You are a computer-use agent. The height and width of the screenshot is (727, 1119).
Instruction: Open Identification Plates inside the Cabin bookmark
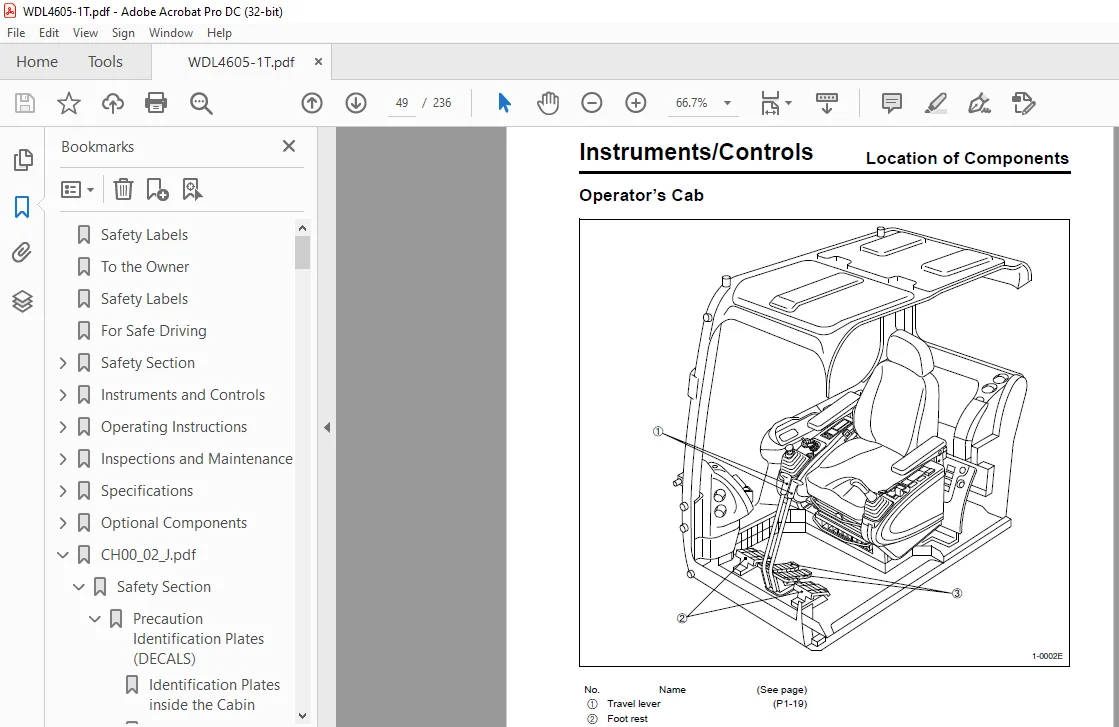(x=214, y=695)
